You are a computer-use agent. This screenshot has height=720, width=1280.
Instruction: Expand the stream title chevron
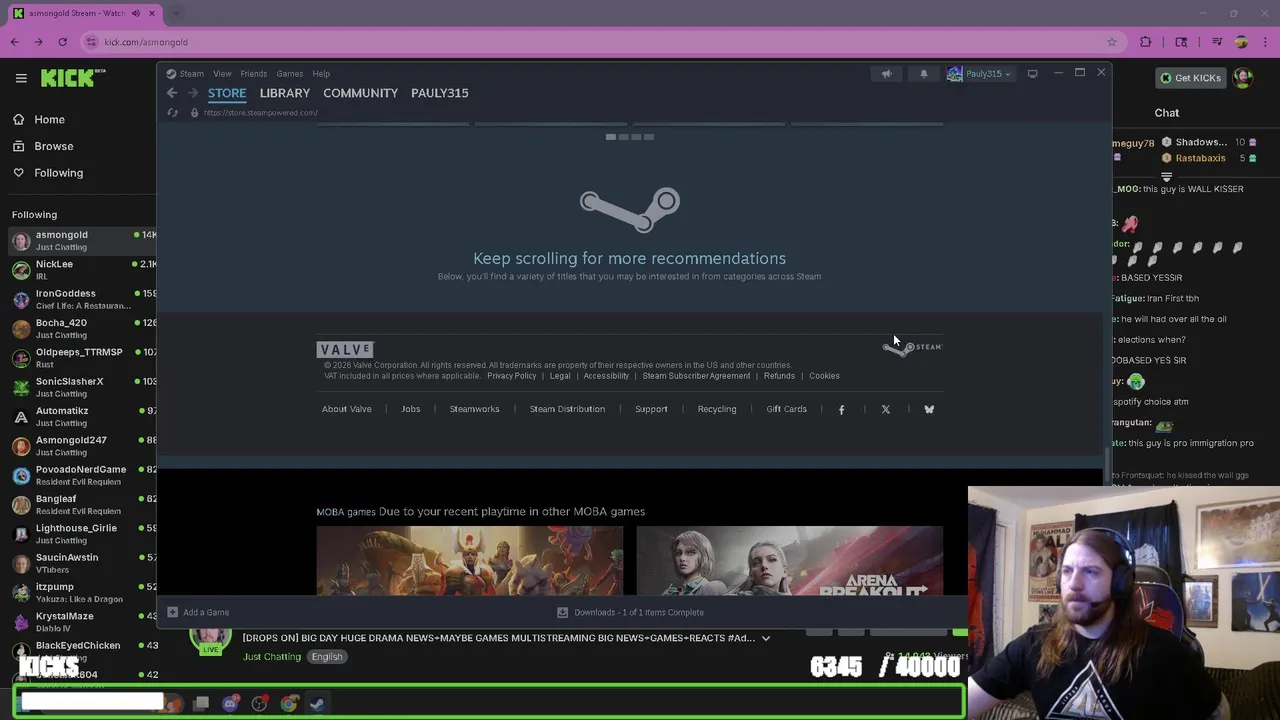766,638
